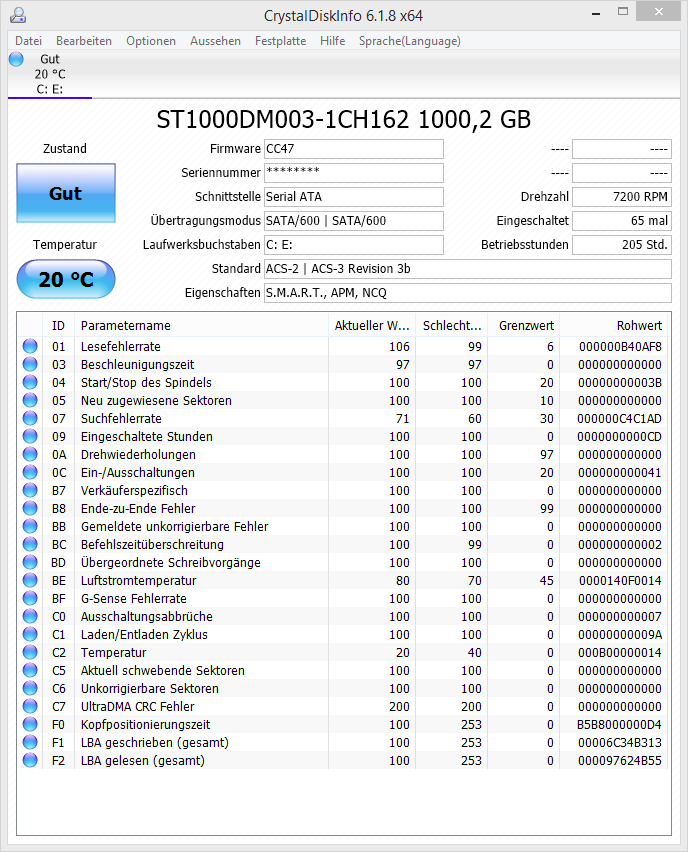Click the status orb for Unkorrigierbare Sektoren row
Image resolution: width=688 pixels, height=852 pixels.
pyautogui.click(x=30, y=688)
